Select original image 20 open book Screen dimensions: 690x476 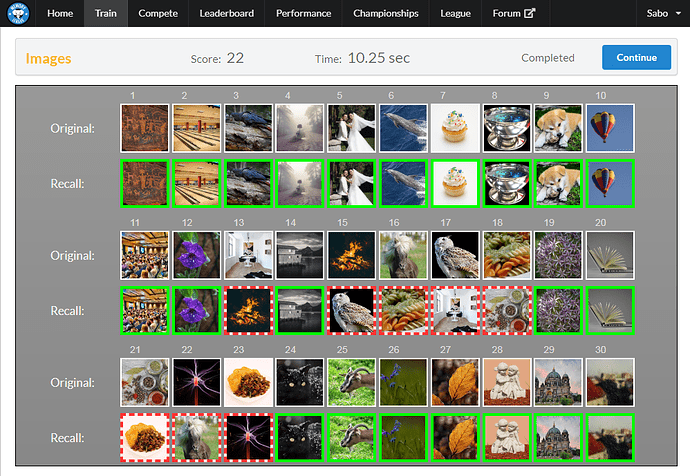pyautogui.click(x=610, y=255)
